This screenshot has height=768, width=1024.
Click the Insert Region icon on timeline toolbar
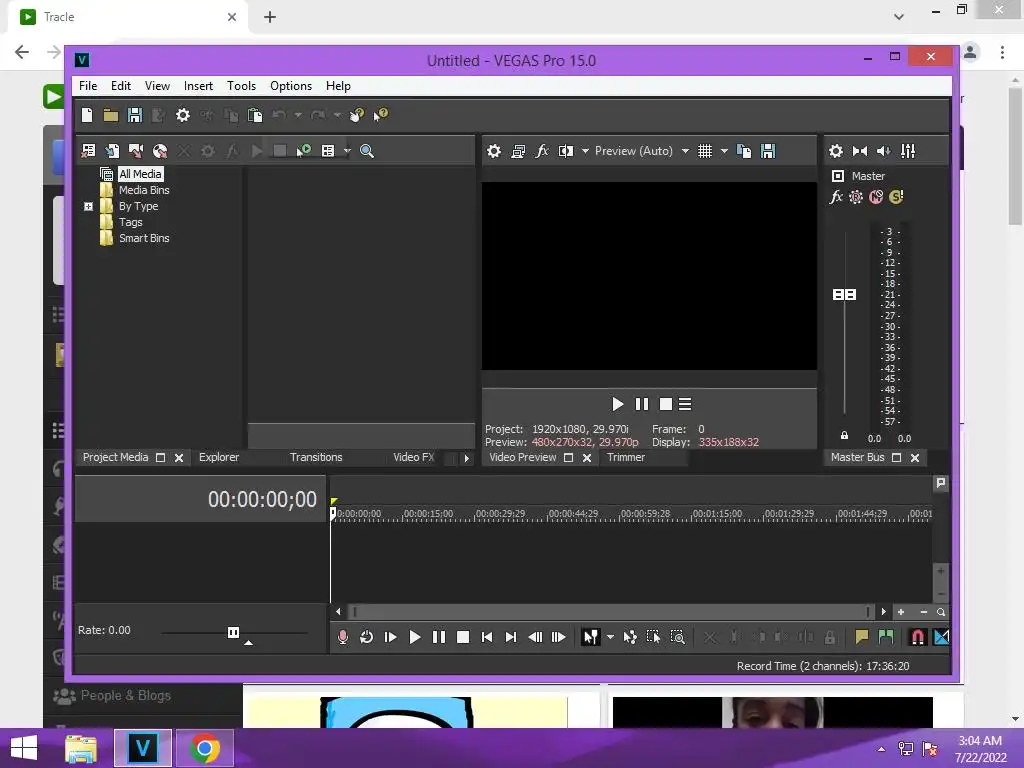[886, 637]
